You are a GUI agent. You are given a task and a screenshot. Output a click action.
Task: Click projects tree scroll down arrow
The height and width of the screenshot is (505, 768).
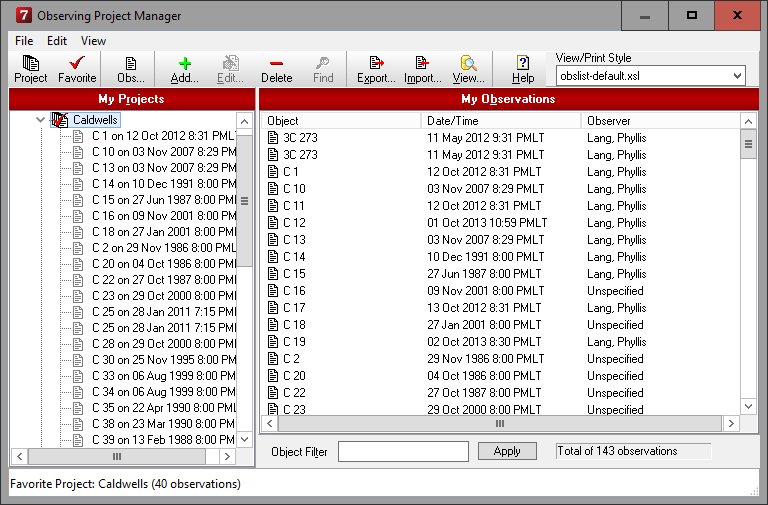[x=244, y=439]
